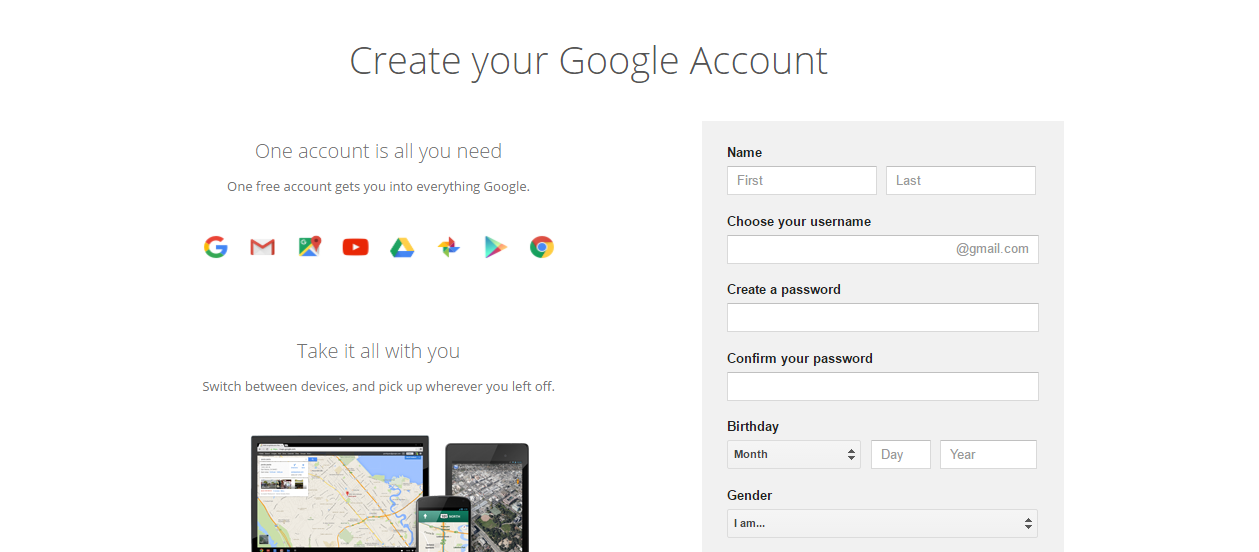Open the Gender 'I am...' dropdown
The image size is (1259, 552).
tap(883, 523)
